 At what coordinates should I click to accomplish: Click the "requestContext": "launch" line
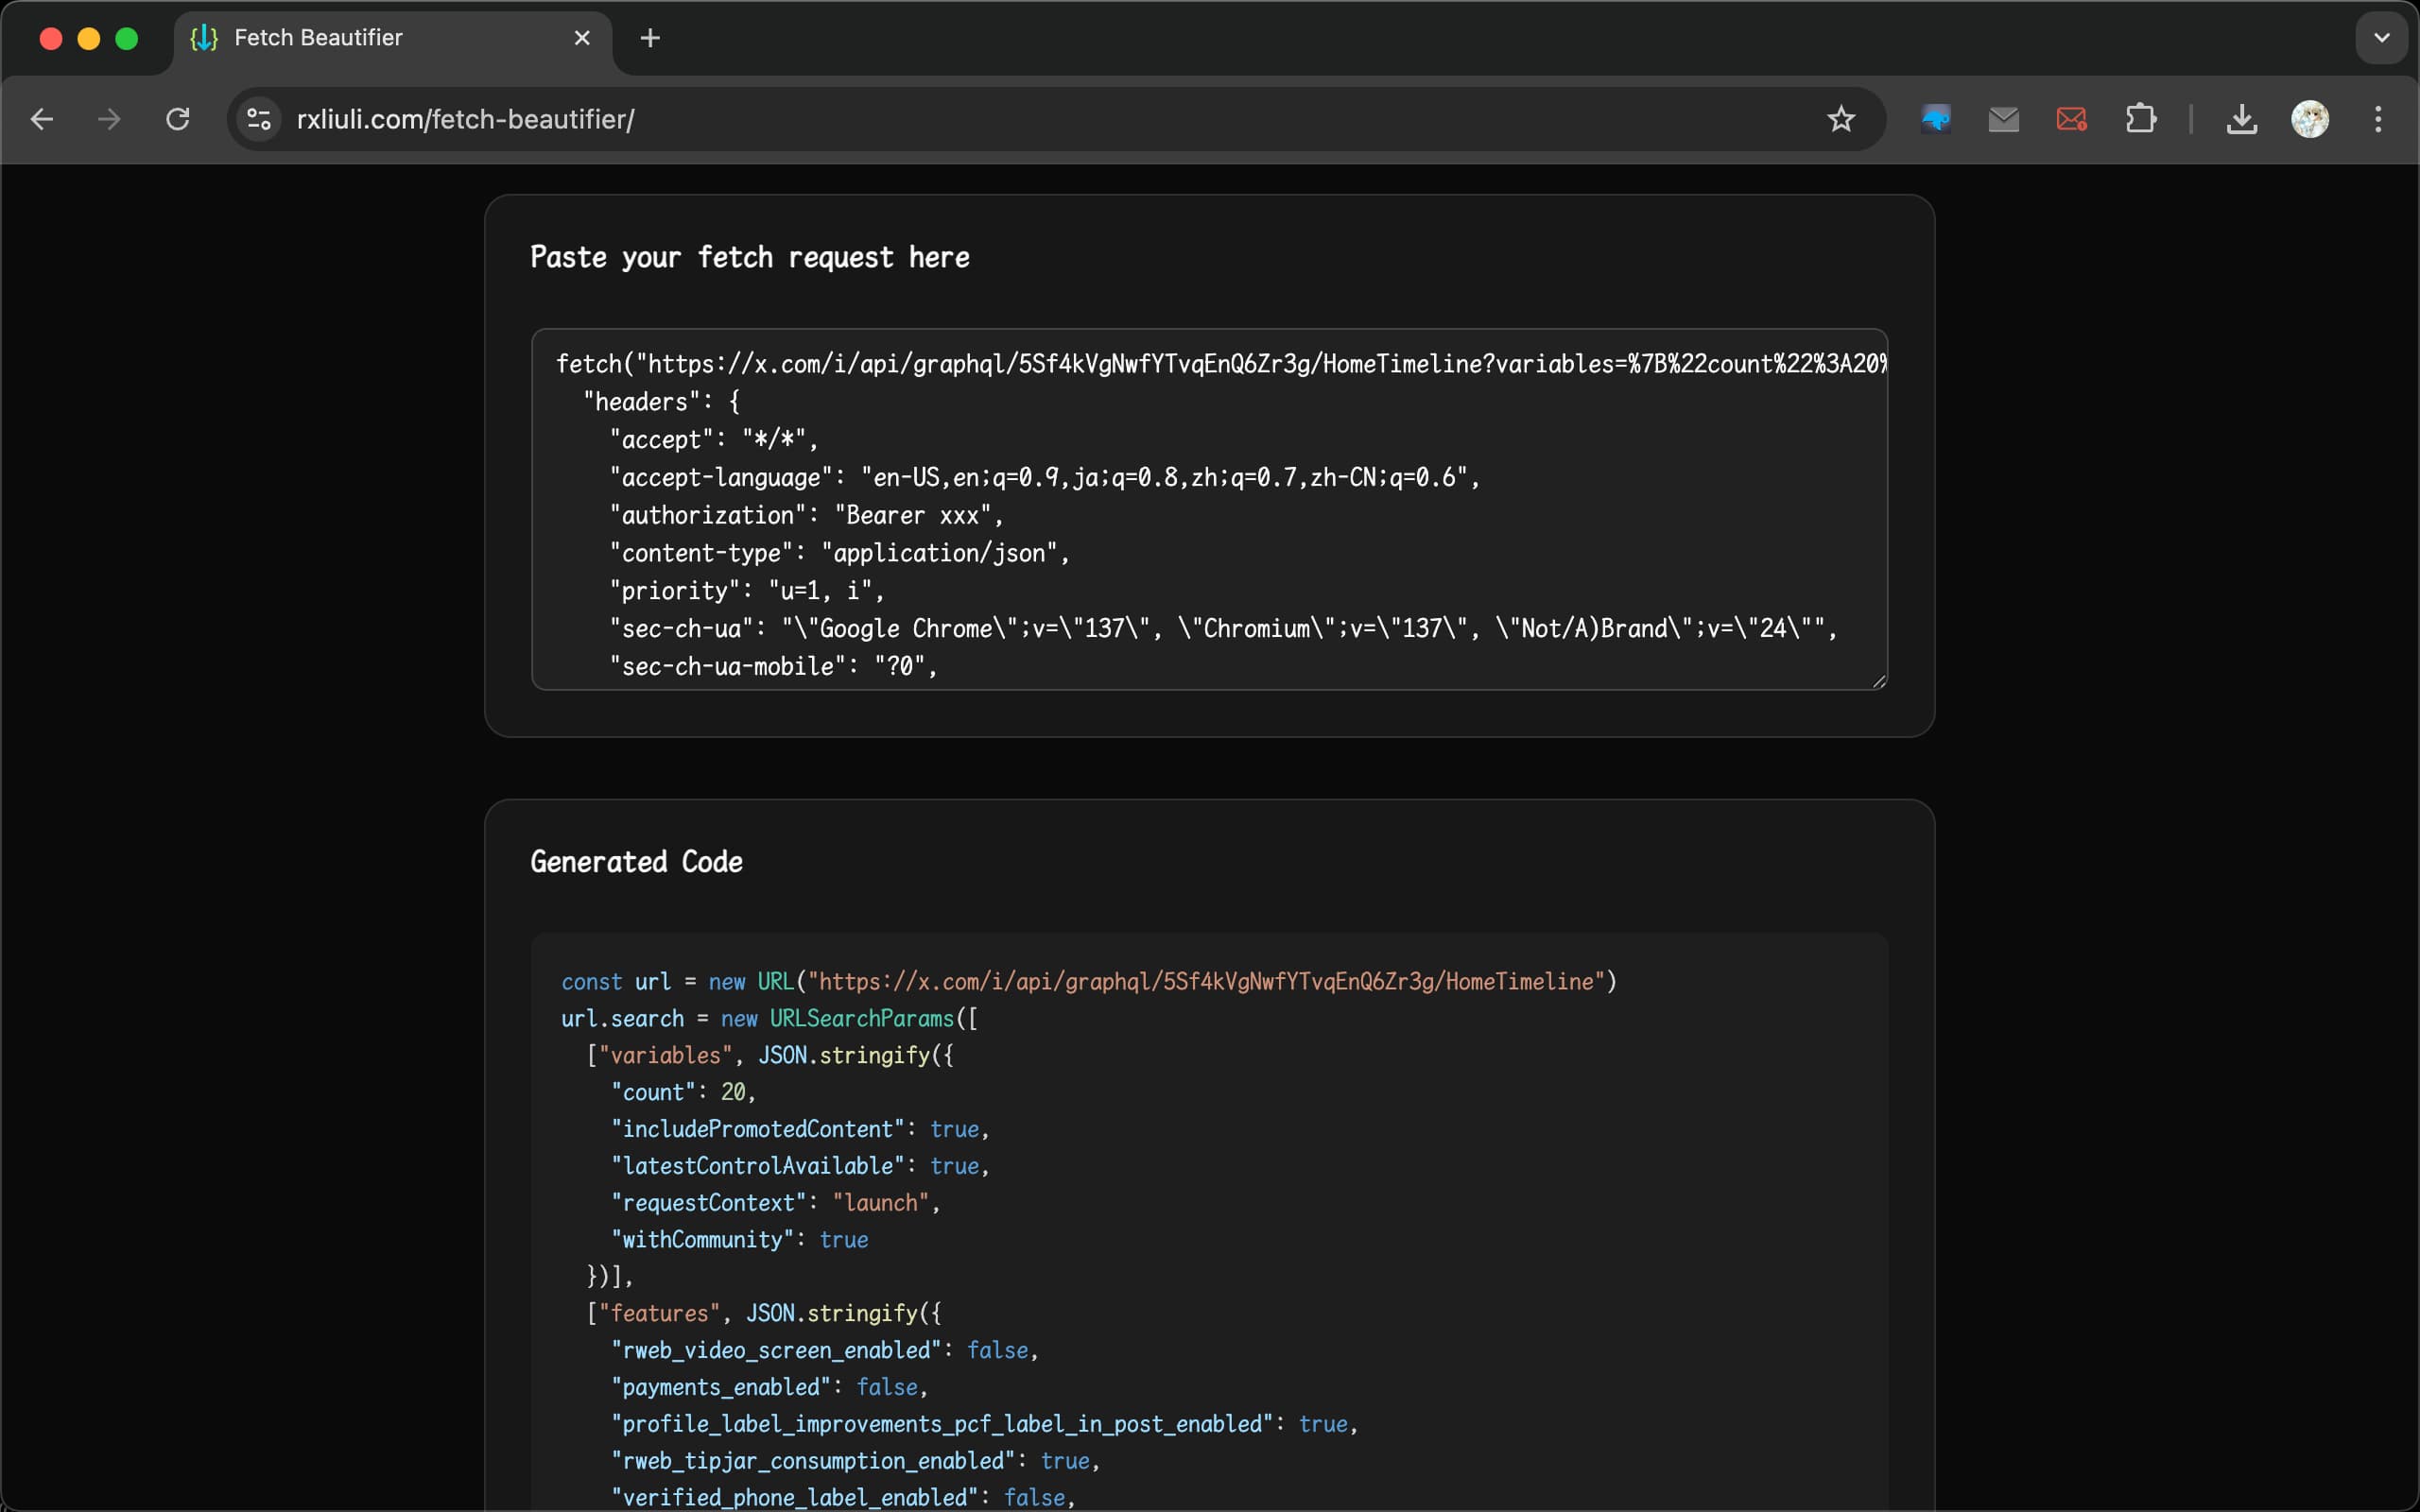click(x=776, y=1203)
